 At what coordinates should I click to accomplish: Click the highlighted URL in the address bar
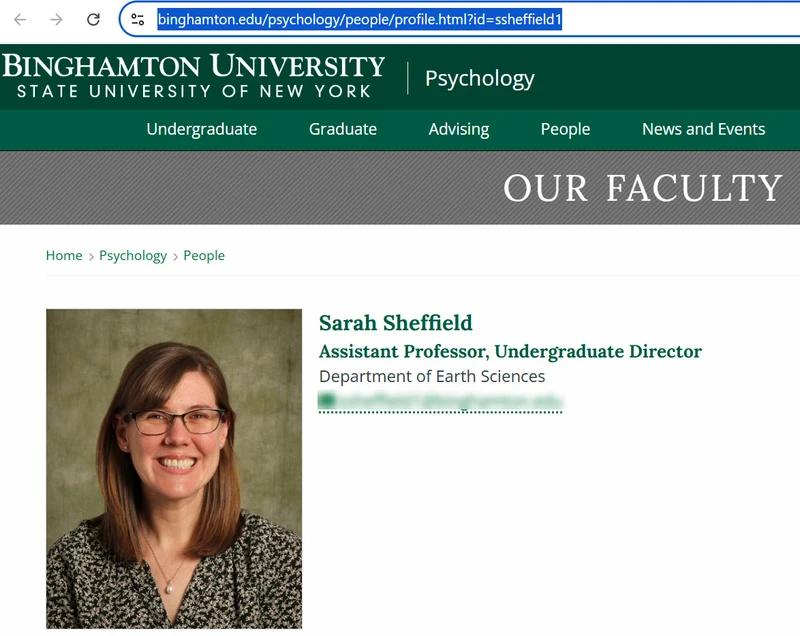[x=360, y=19]
